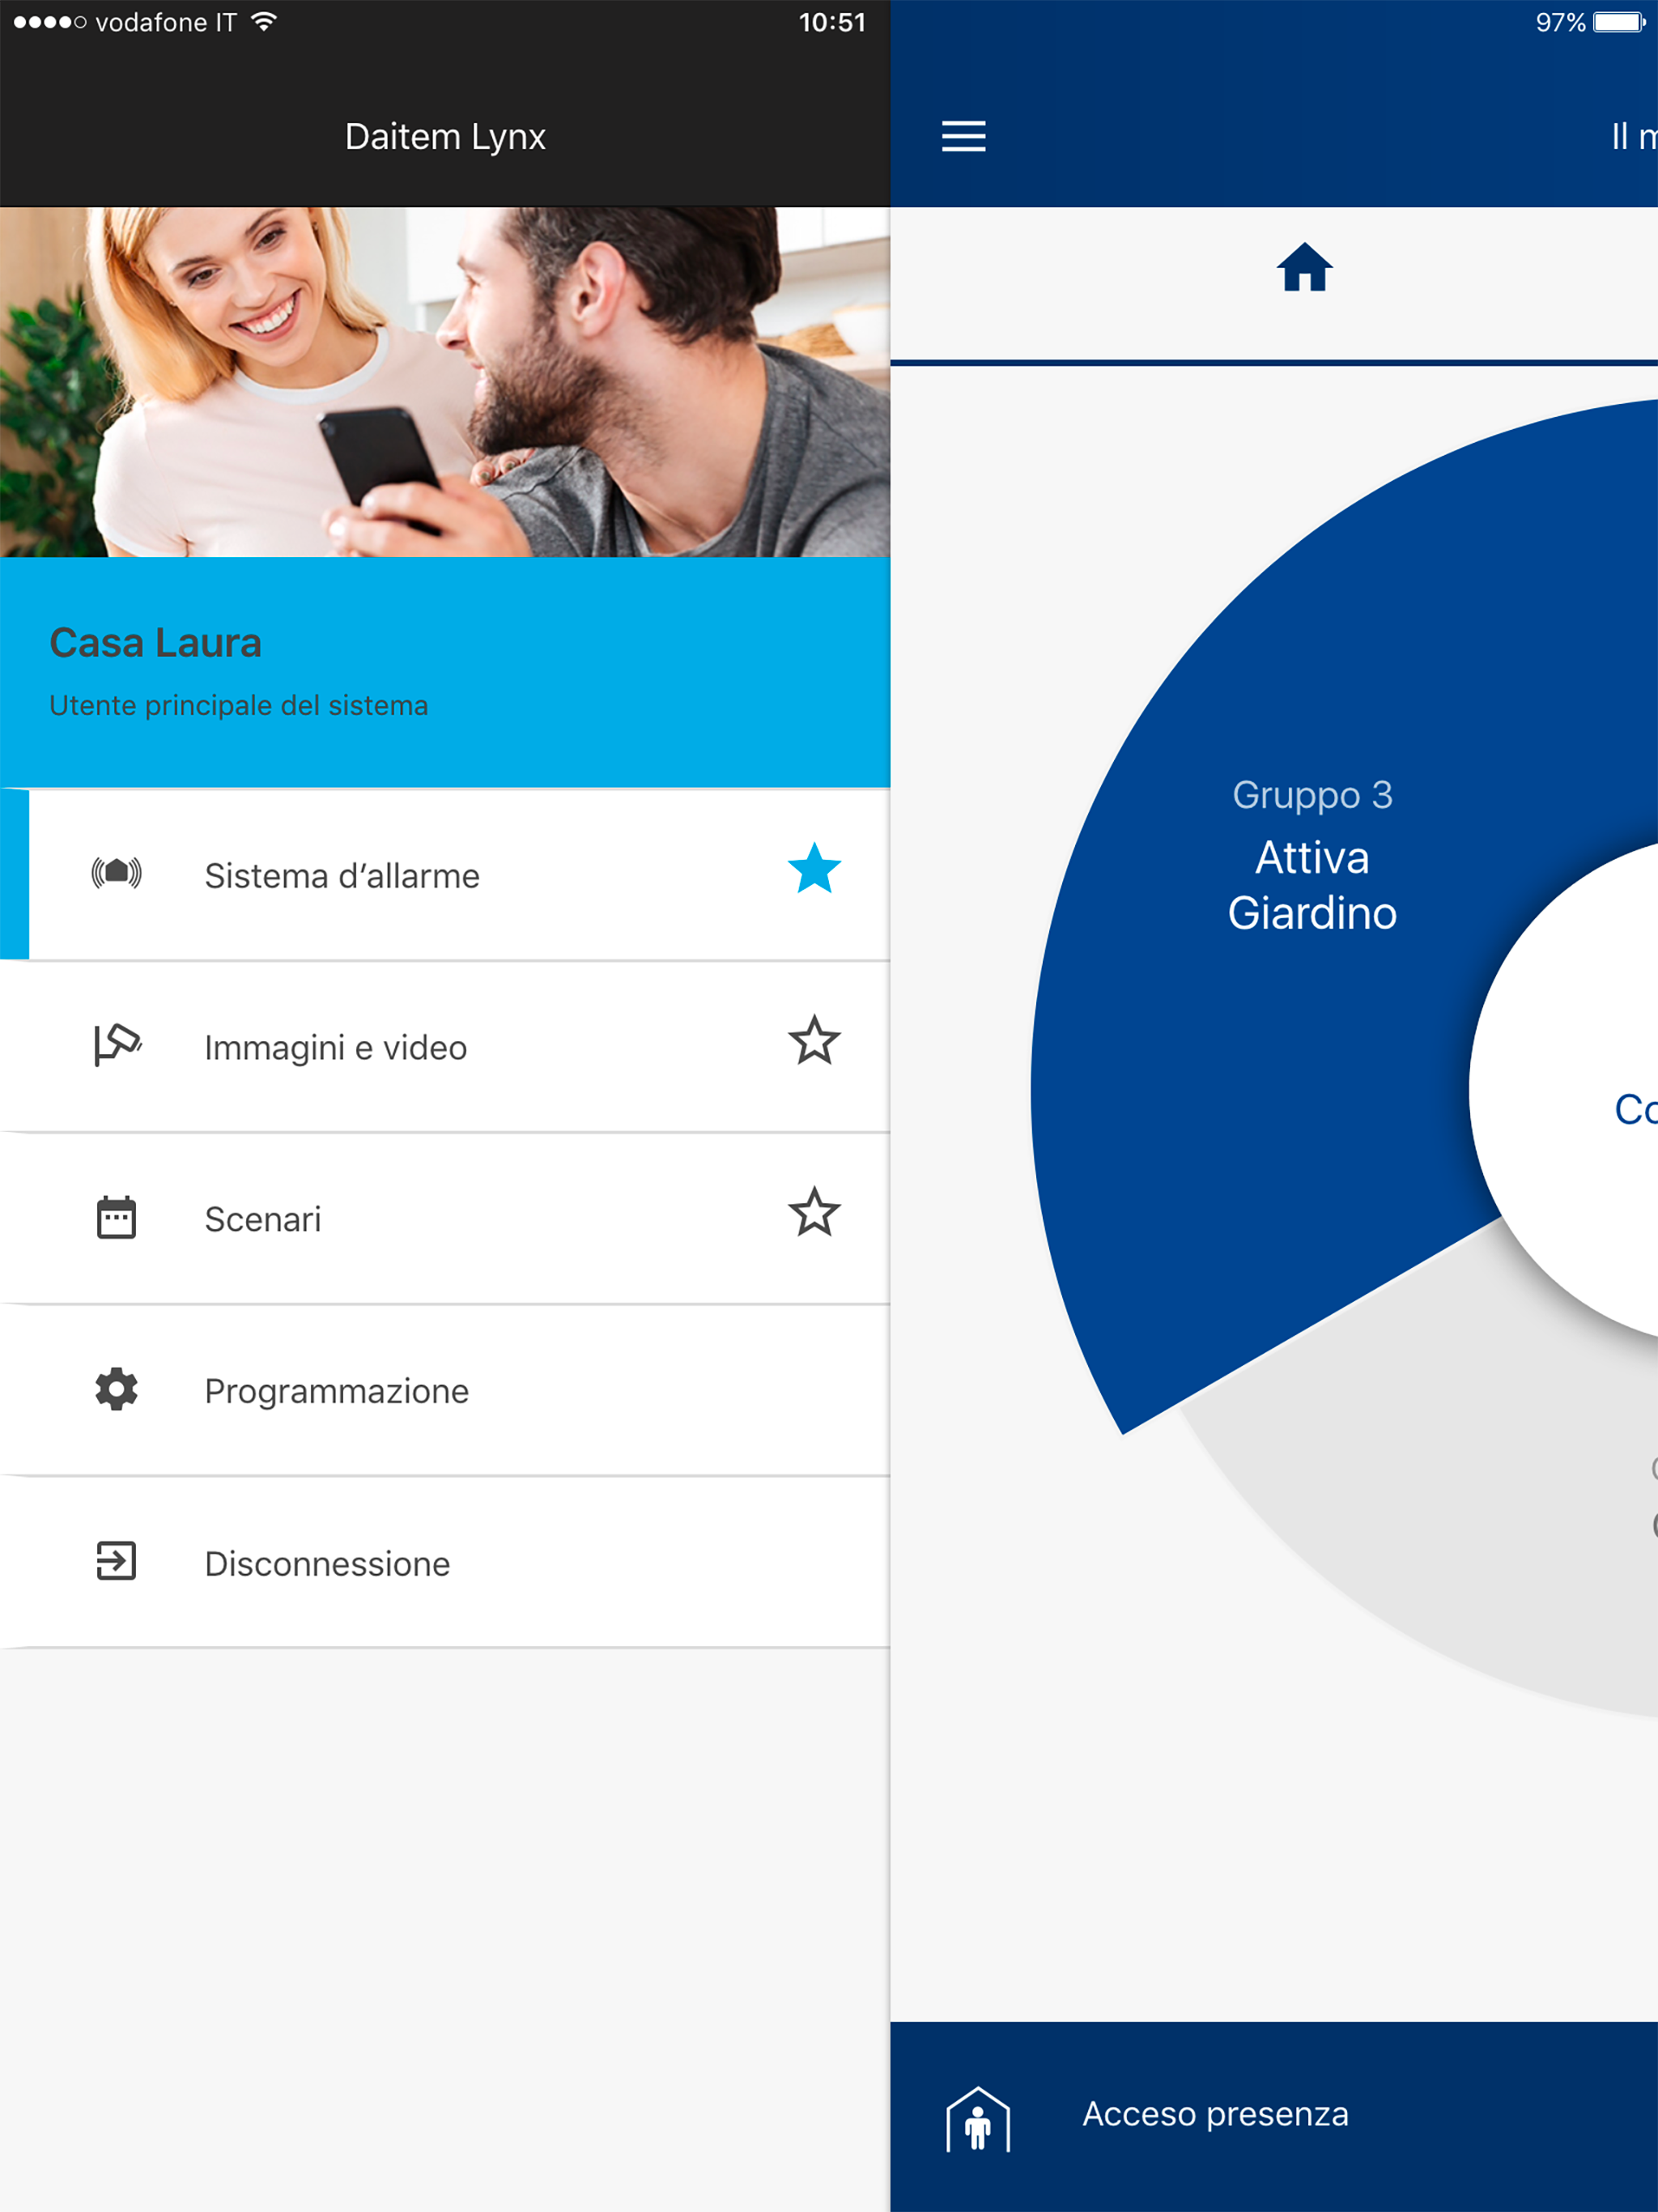Favorite Immagini e video star
The image size is (1658, 2212).
click(x=814, y=1041)
